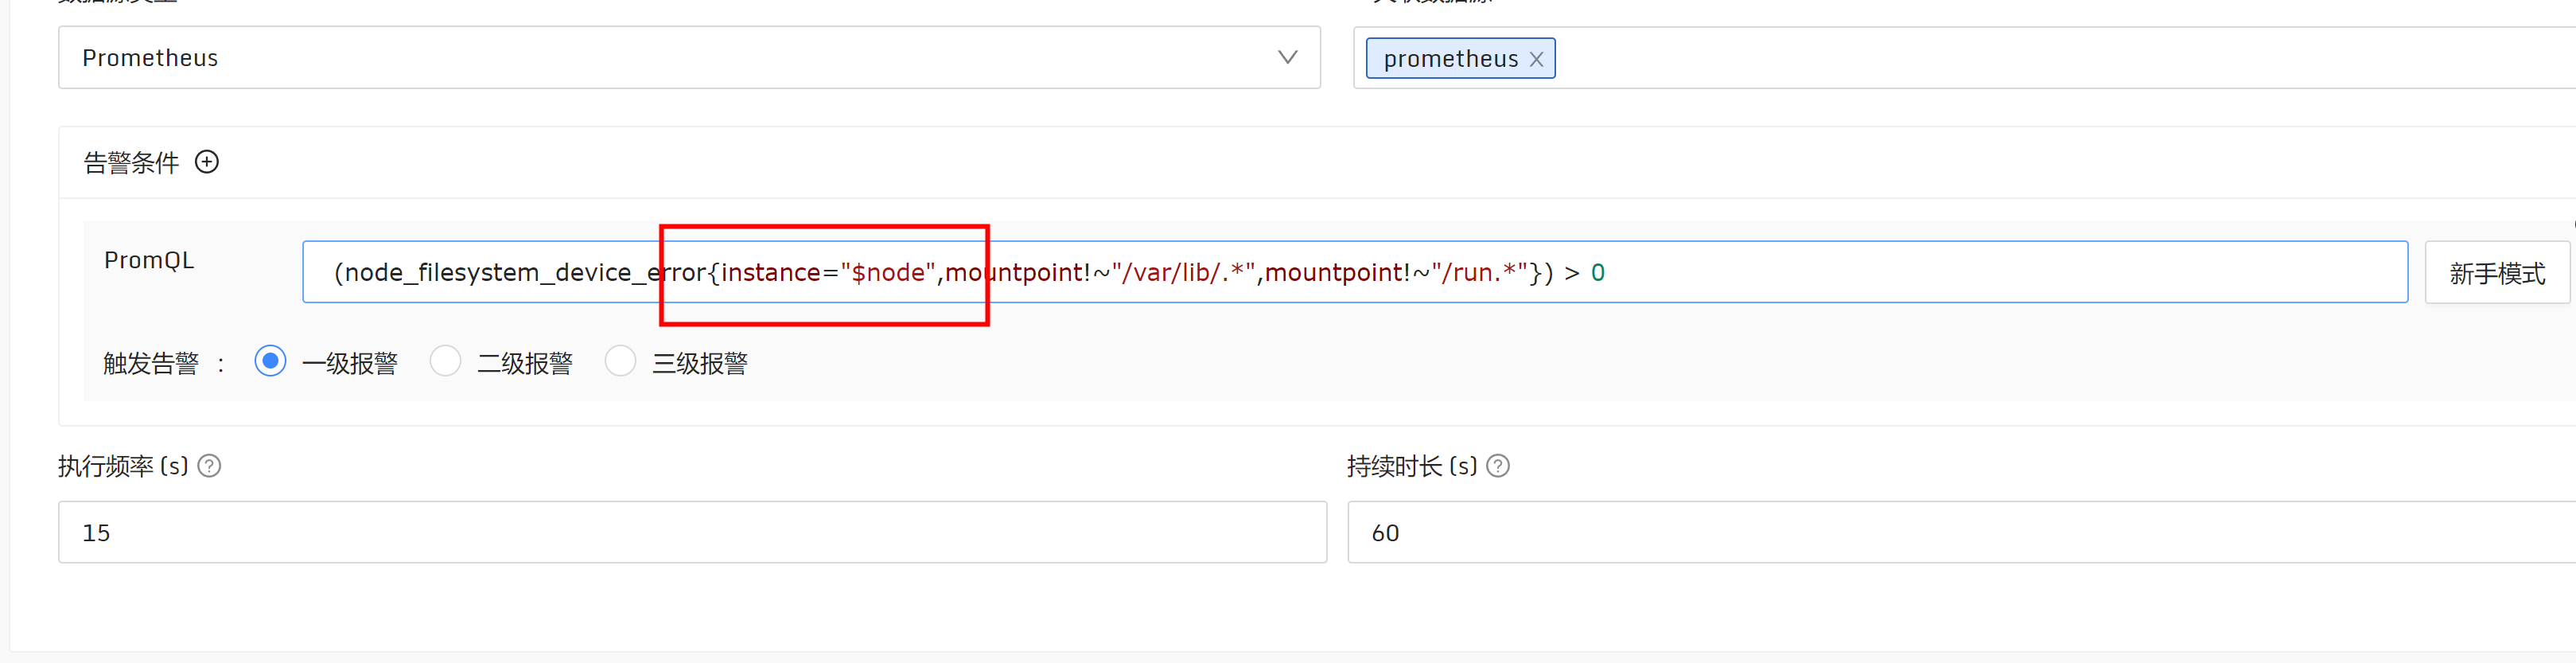Select the 三级报警 radio button
This screenshot has width=2576, height=663.
tap(620, 361)
